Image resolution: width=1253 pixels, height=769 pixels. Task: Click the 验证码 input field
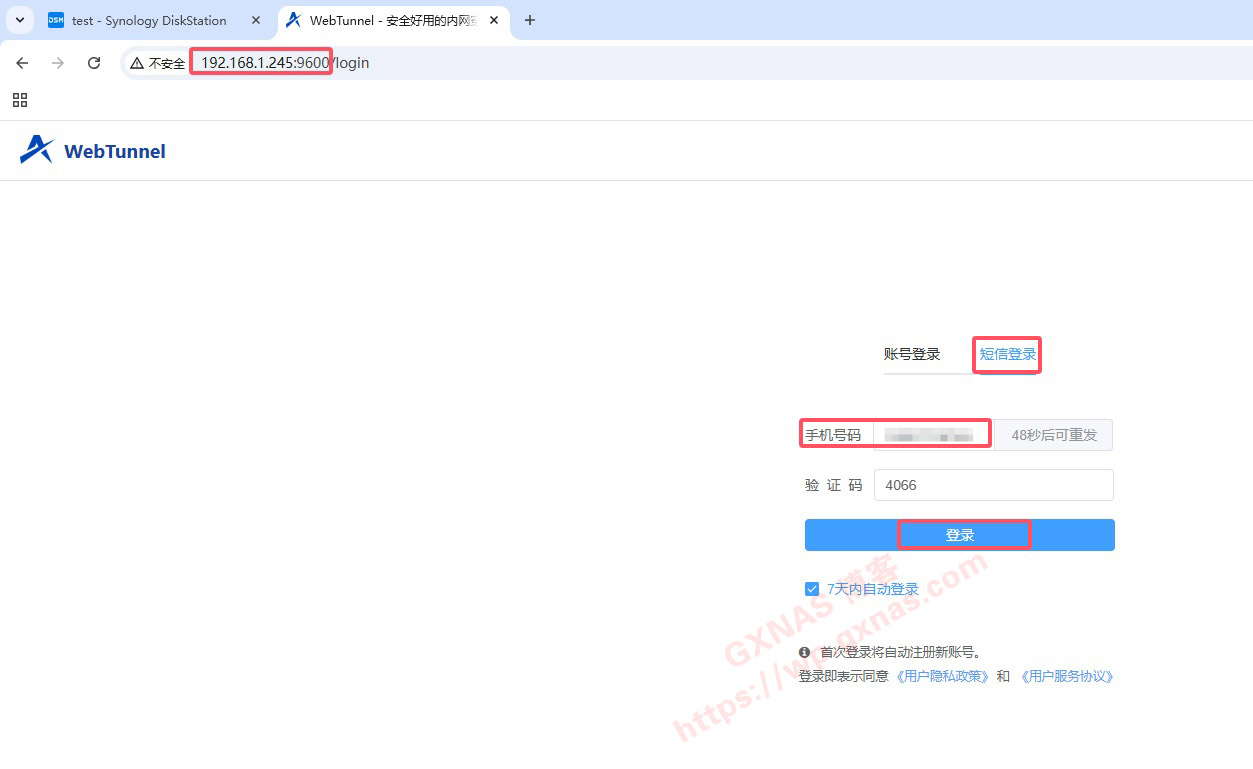coord(993,485)
